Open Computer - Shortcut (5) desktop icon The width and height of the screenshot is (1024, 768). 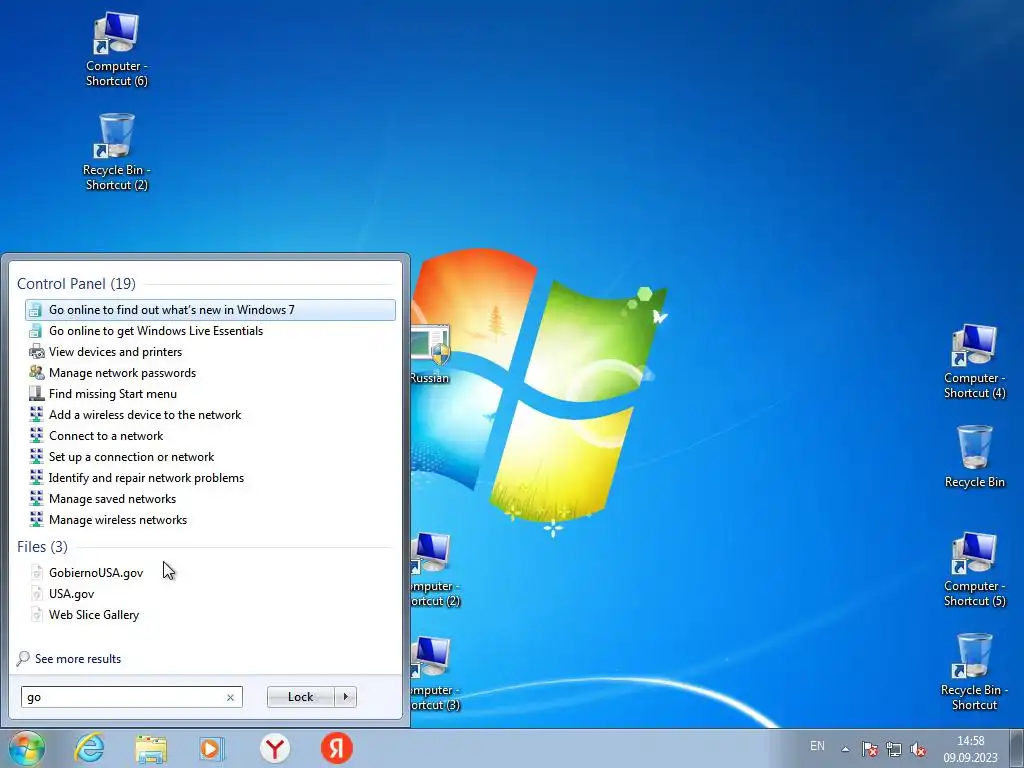tap(974, 570)
